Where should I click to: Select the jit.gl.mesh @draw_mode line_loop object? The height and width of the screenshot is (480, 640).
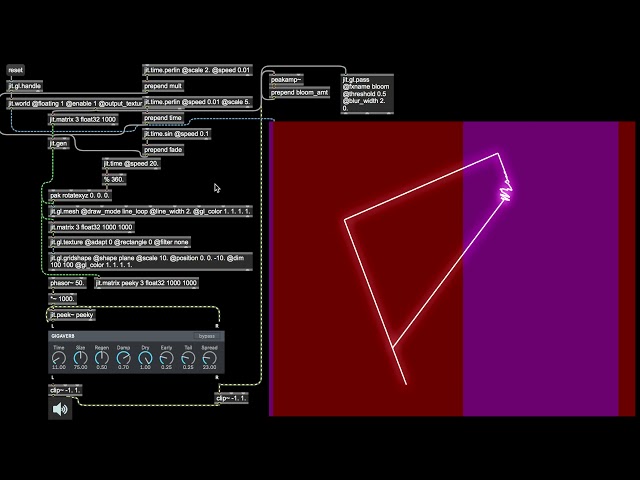tap(150, 211)
